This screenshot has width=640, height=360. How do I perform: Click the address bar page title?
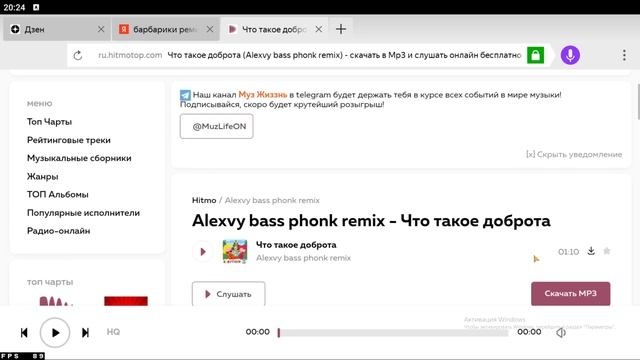point(344,55)
